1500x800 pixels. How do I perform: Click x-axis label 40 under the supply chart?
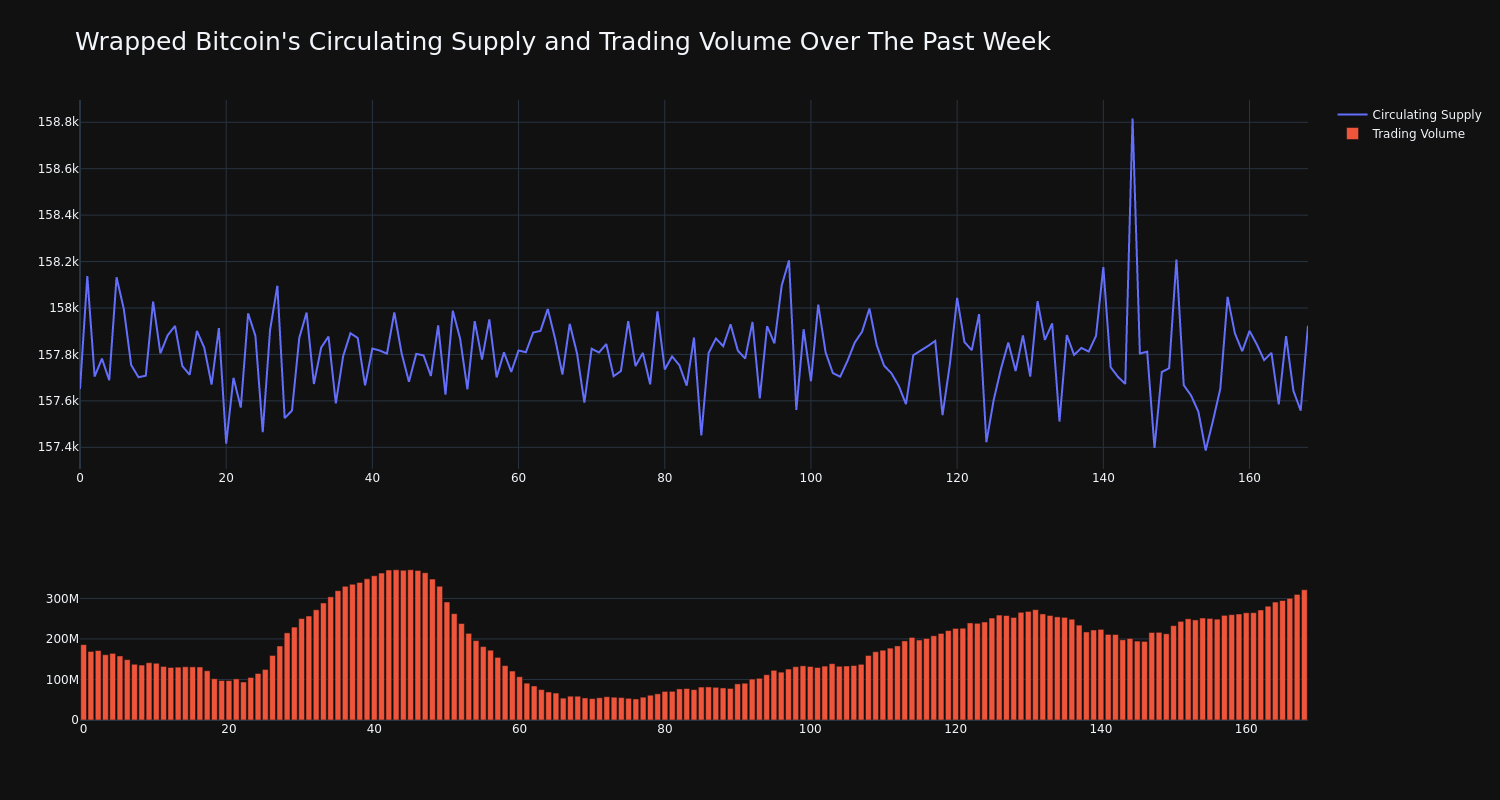(x=372, y=478)
